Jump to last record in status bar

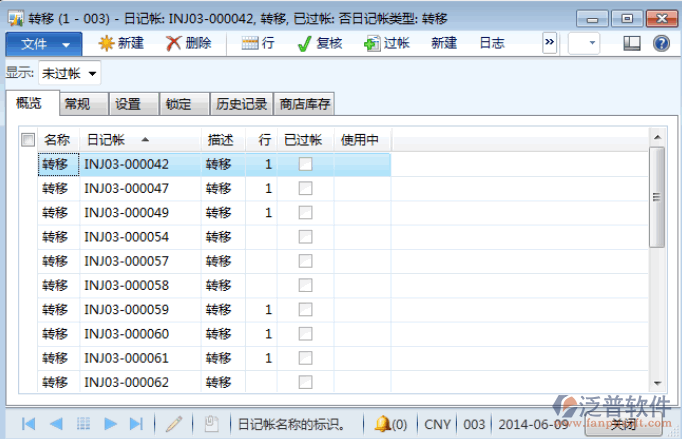click(137, 424)
